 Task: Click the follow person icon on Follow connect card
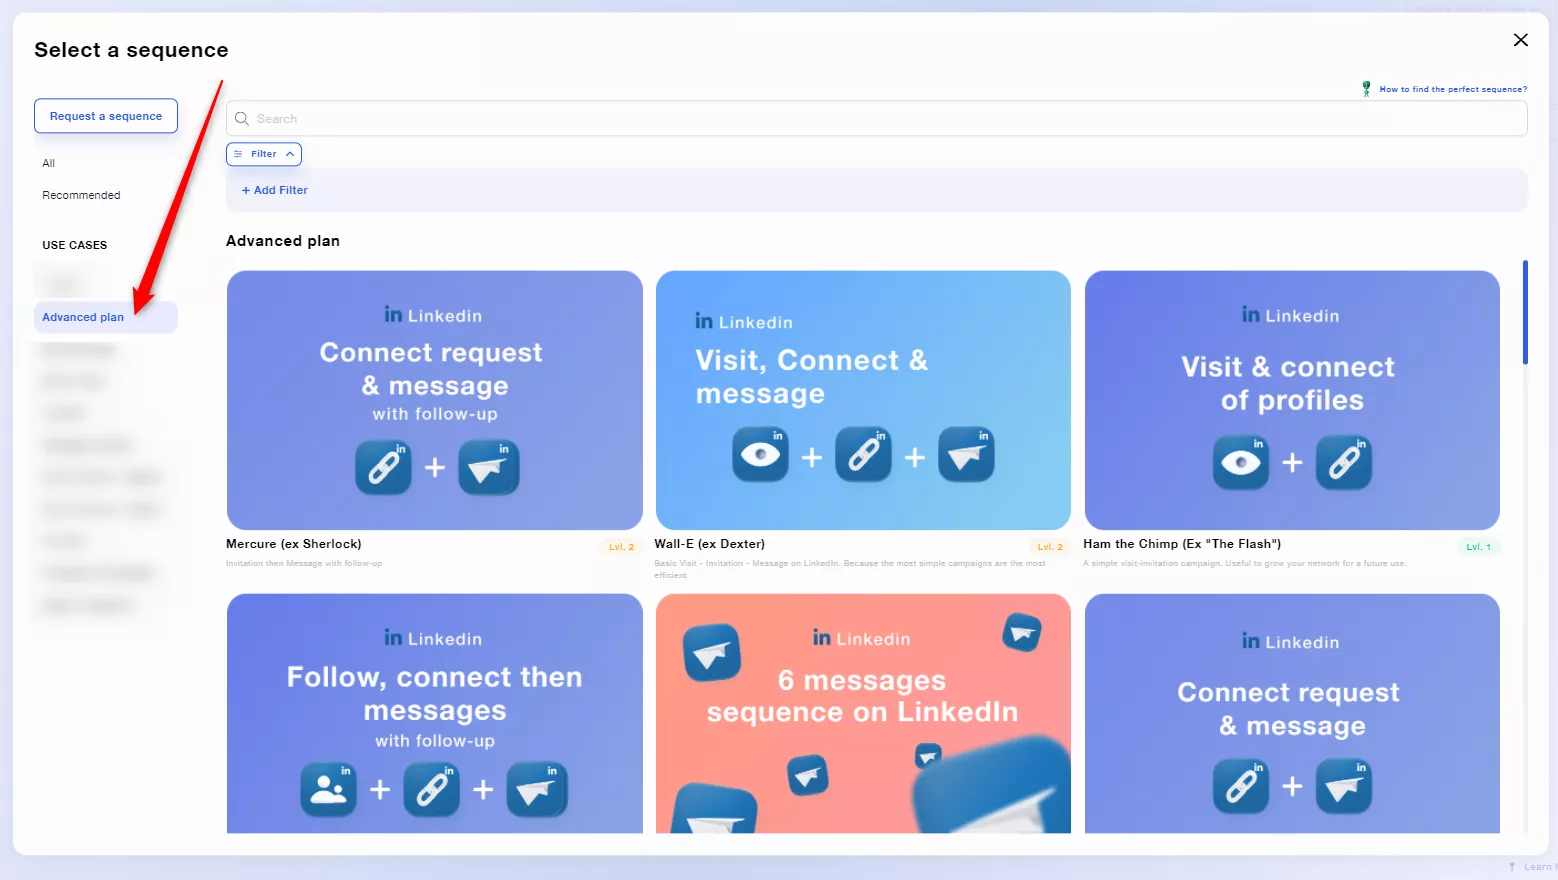pos(328,789)
